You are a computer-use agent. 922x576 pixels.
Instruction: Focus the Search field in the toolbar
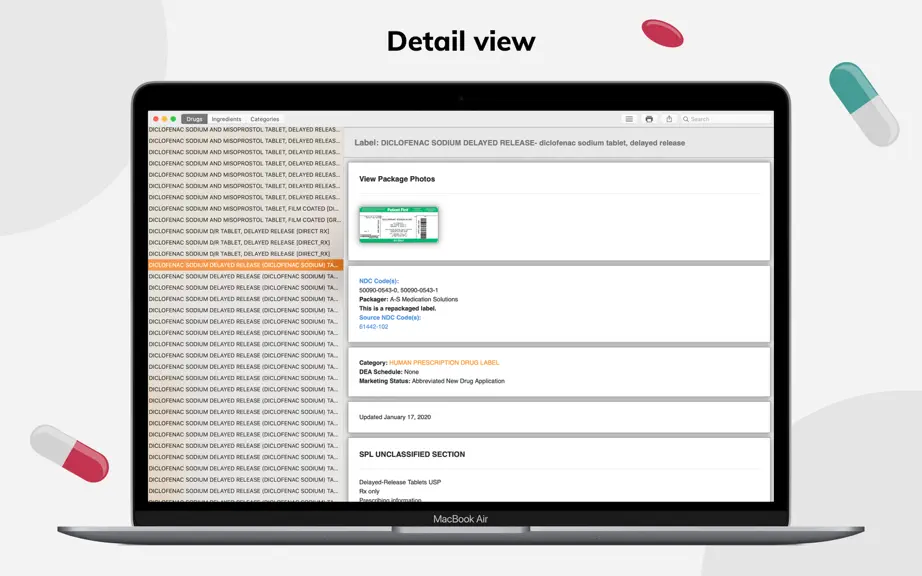[x=726, y=119]
